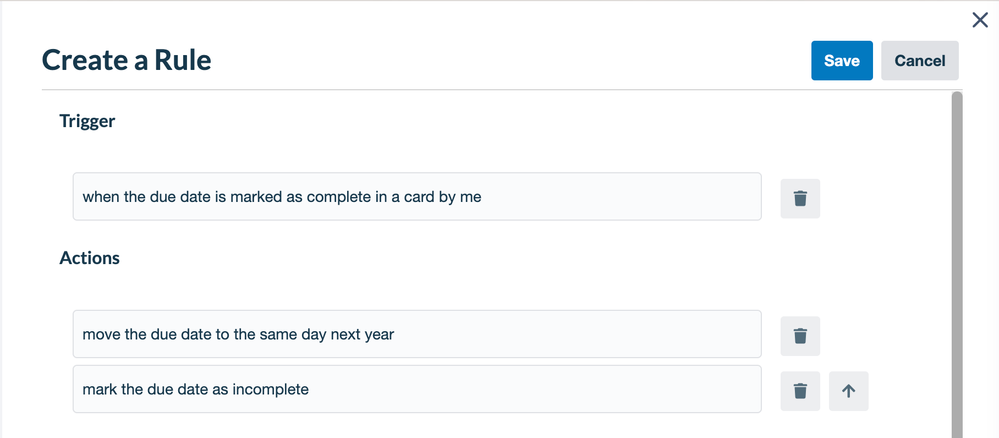Trash the 'mark the due date as incomplete' action
Viewport: 999px width, 438px height.
click(800, 391)
